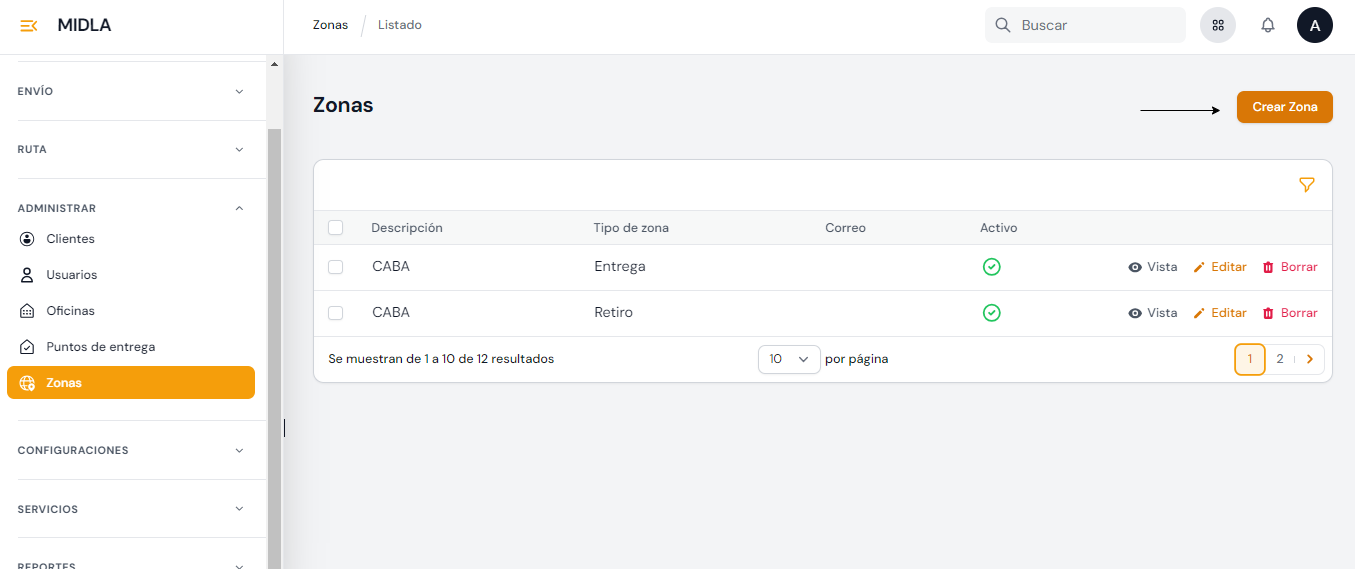
Task: Open the notifications bell
Action: (x=1267, y=26)
